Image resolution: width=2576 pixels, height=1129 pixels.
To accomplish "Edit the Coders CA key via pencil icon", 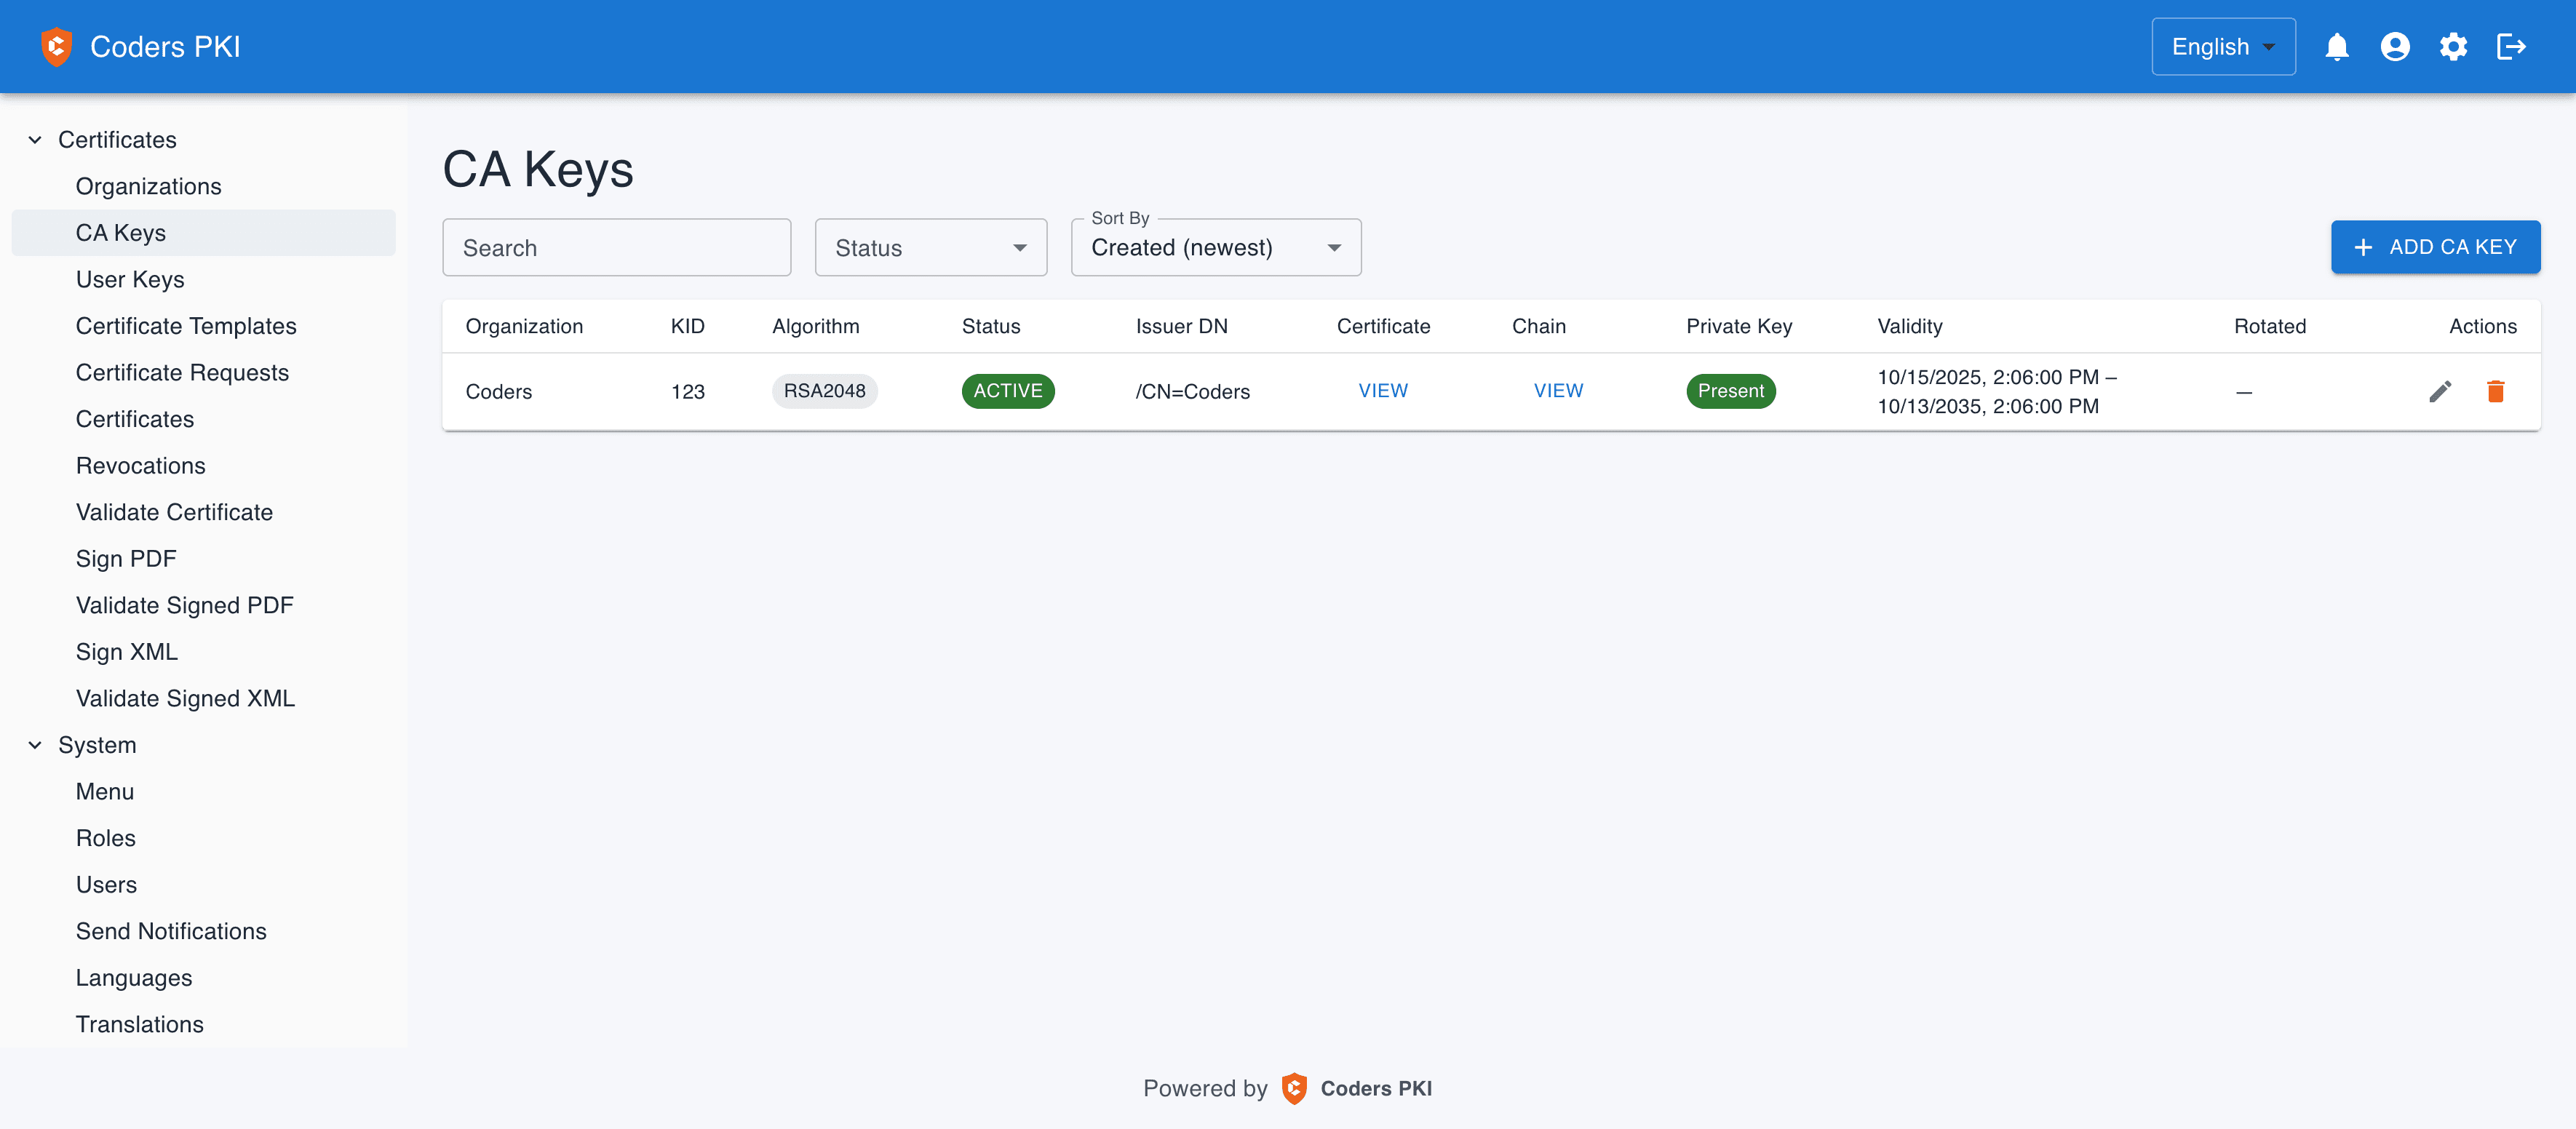I will (2440, 391).
